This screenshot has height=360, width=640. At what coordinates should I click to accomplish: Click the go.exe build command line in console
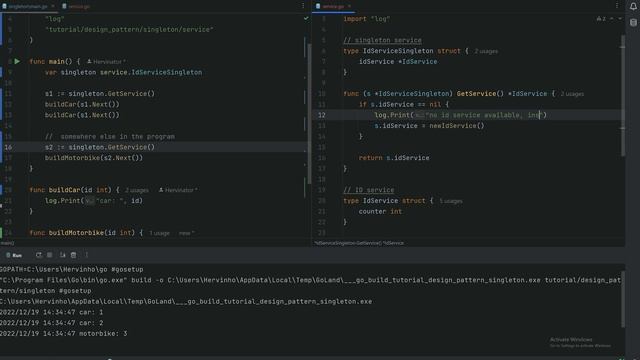310,280
